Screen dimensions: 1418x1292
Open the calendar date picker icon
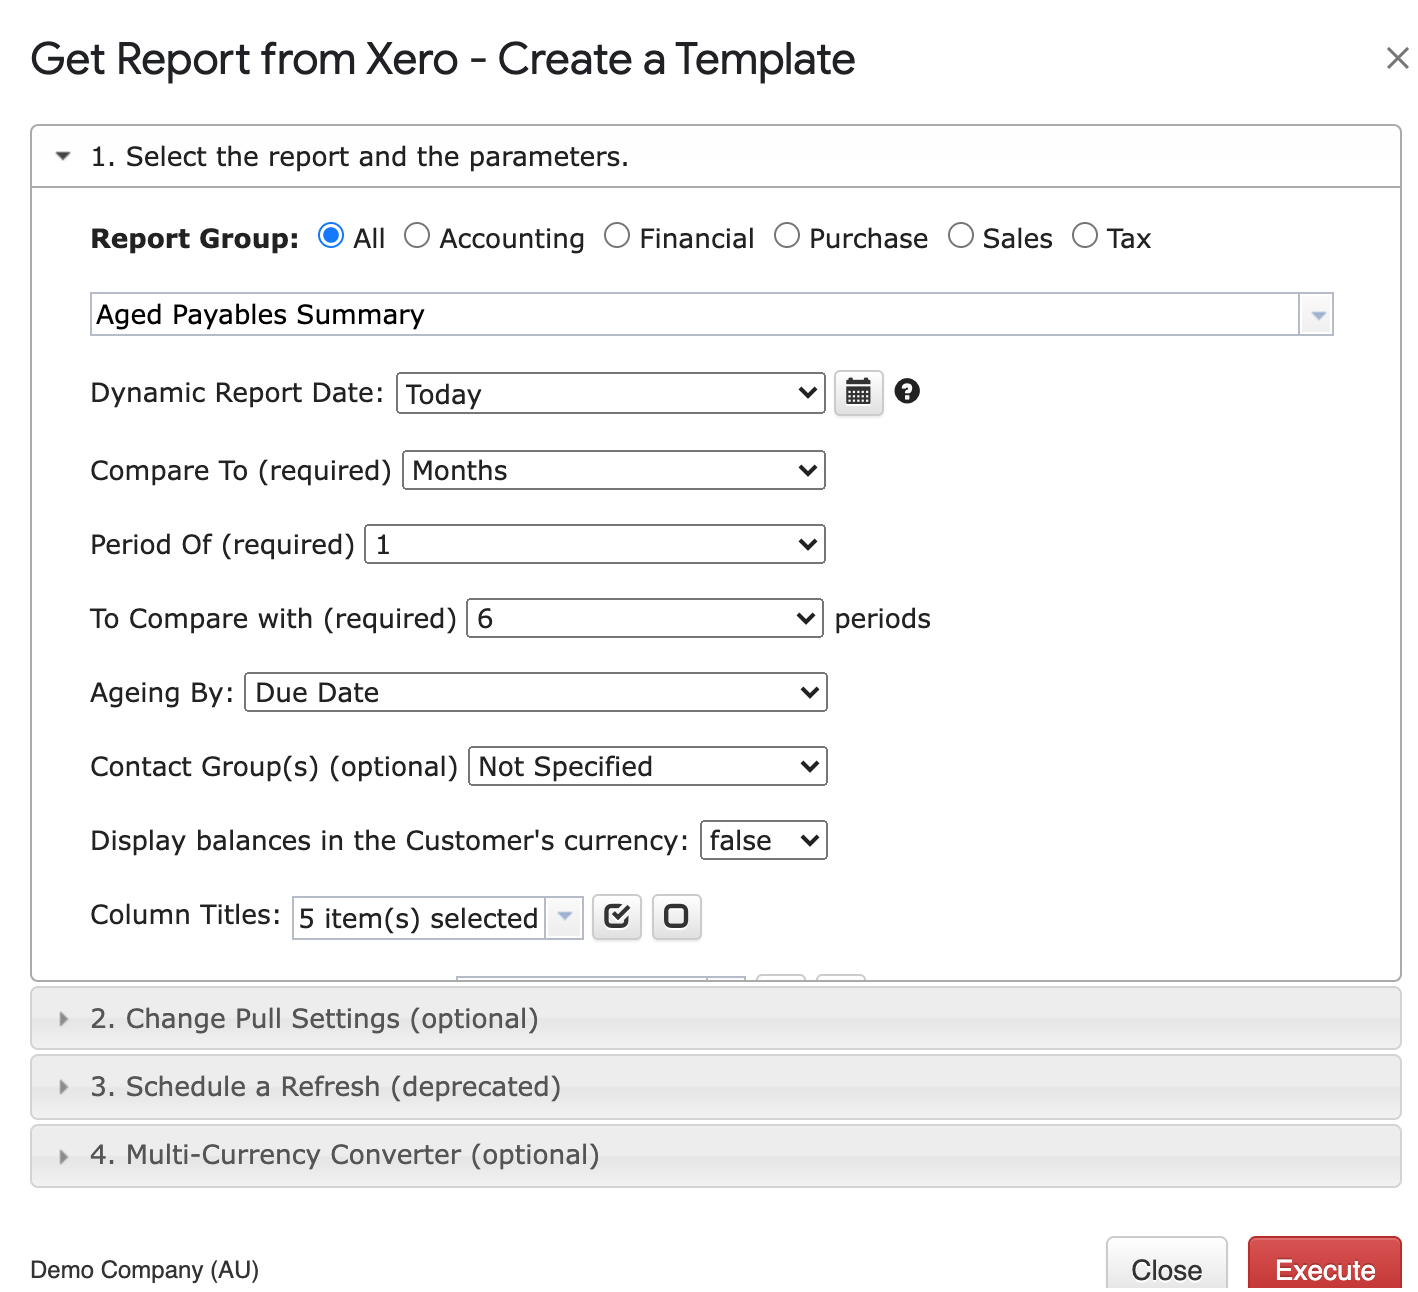pyautogui.click(x=858, y=393)
